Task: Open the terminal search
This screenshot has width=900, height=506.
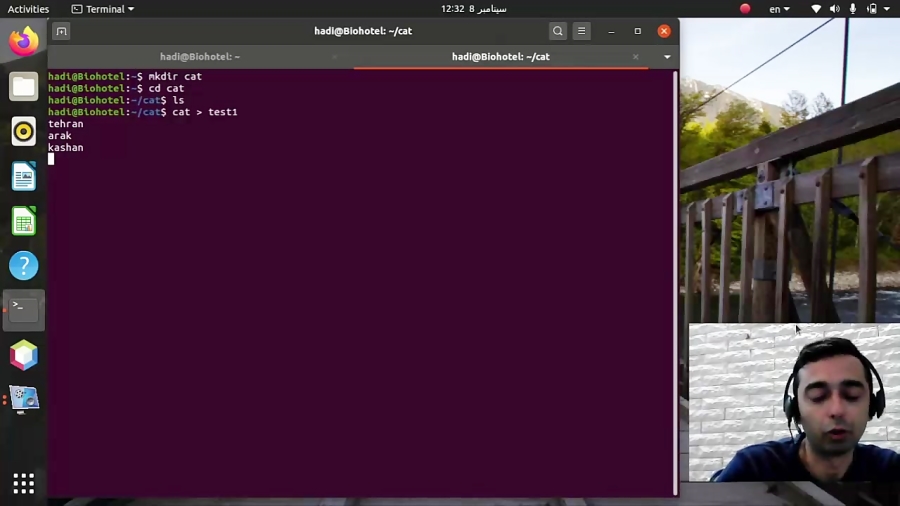Action: pos(557,31)
